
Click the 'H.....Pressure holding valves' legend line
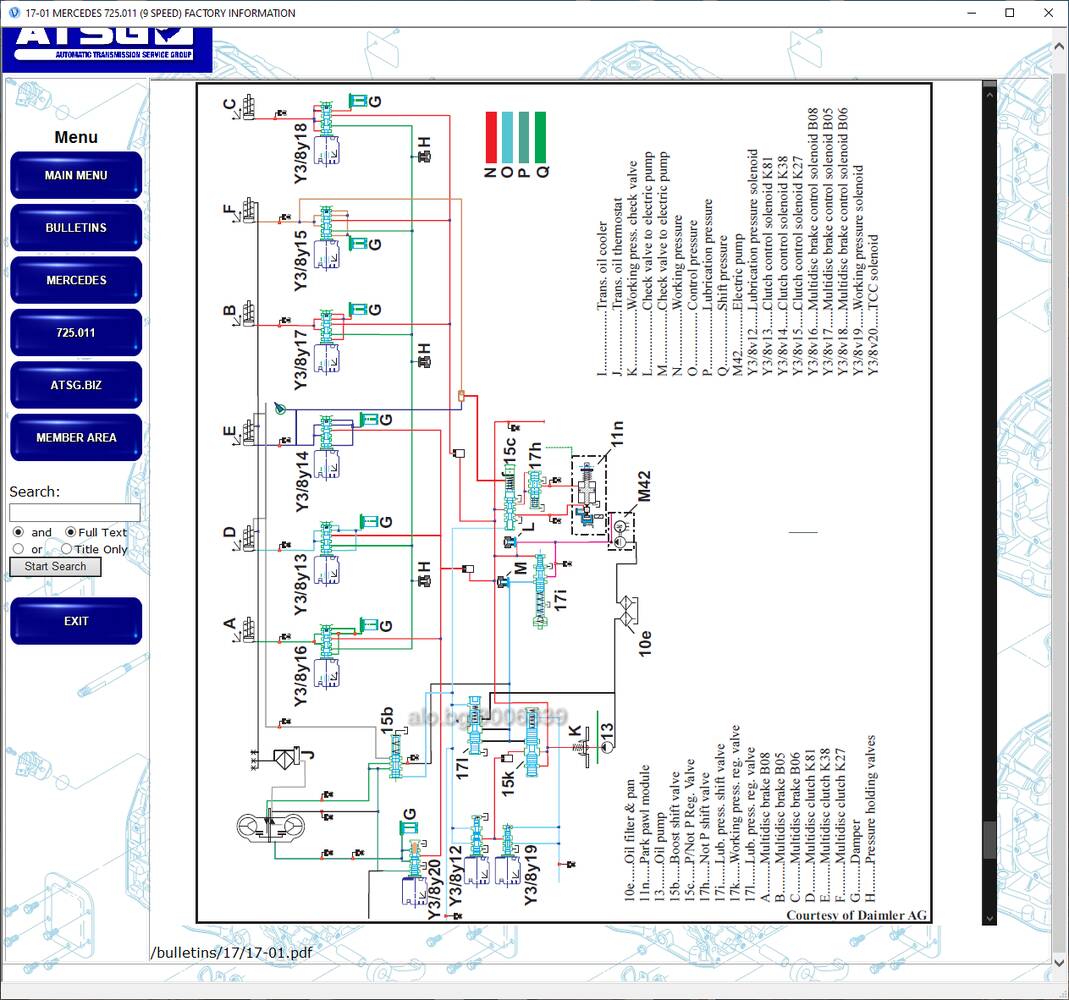[x=870, y=819]
